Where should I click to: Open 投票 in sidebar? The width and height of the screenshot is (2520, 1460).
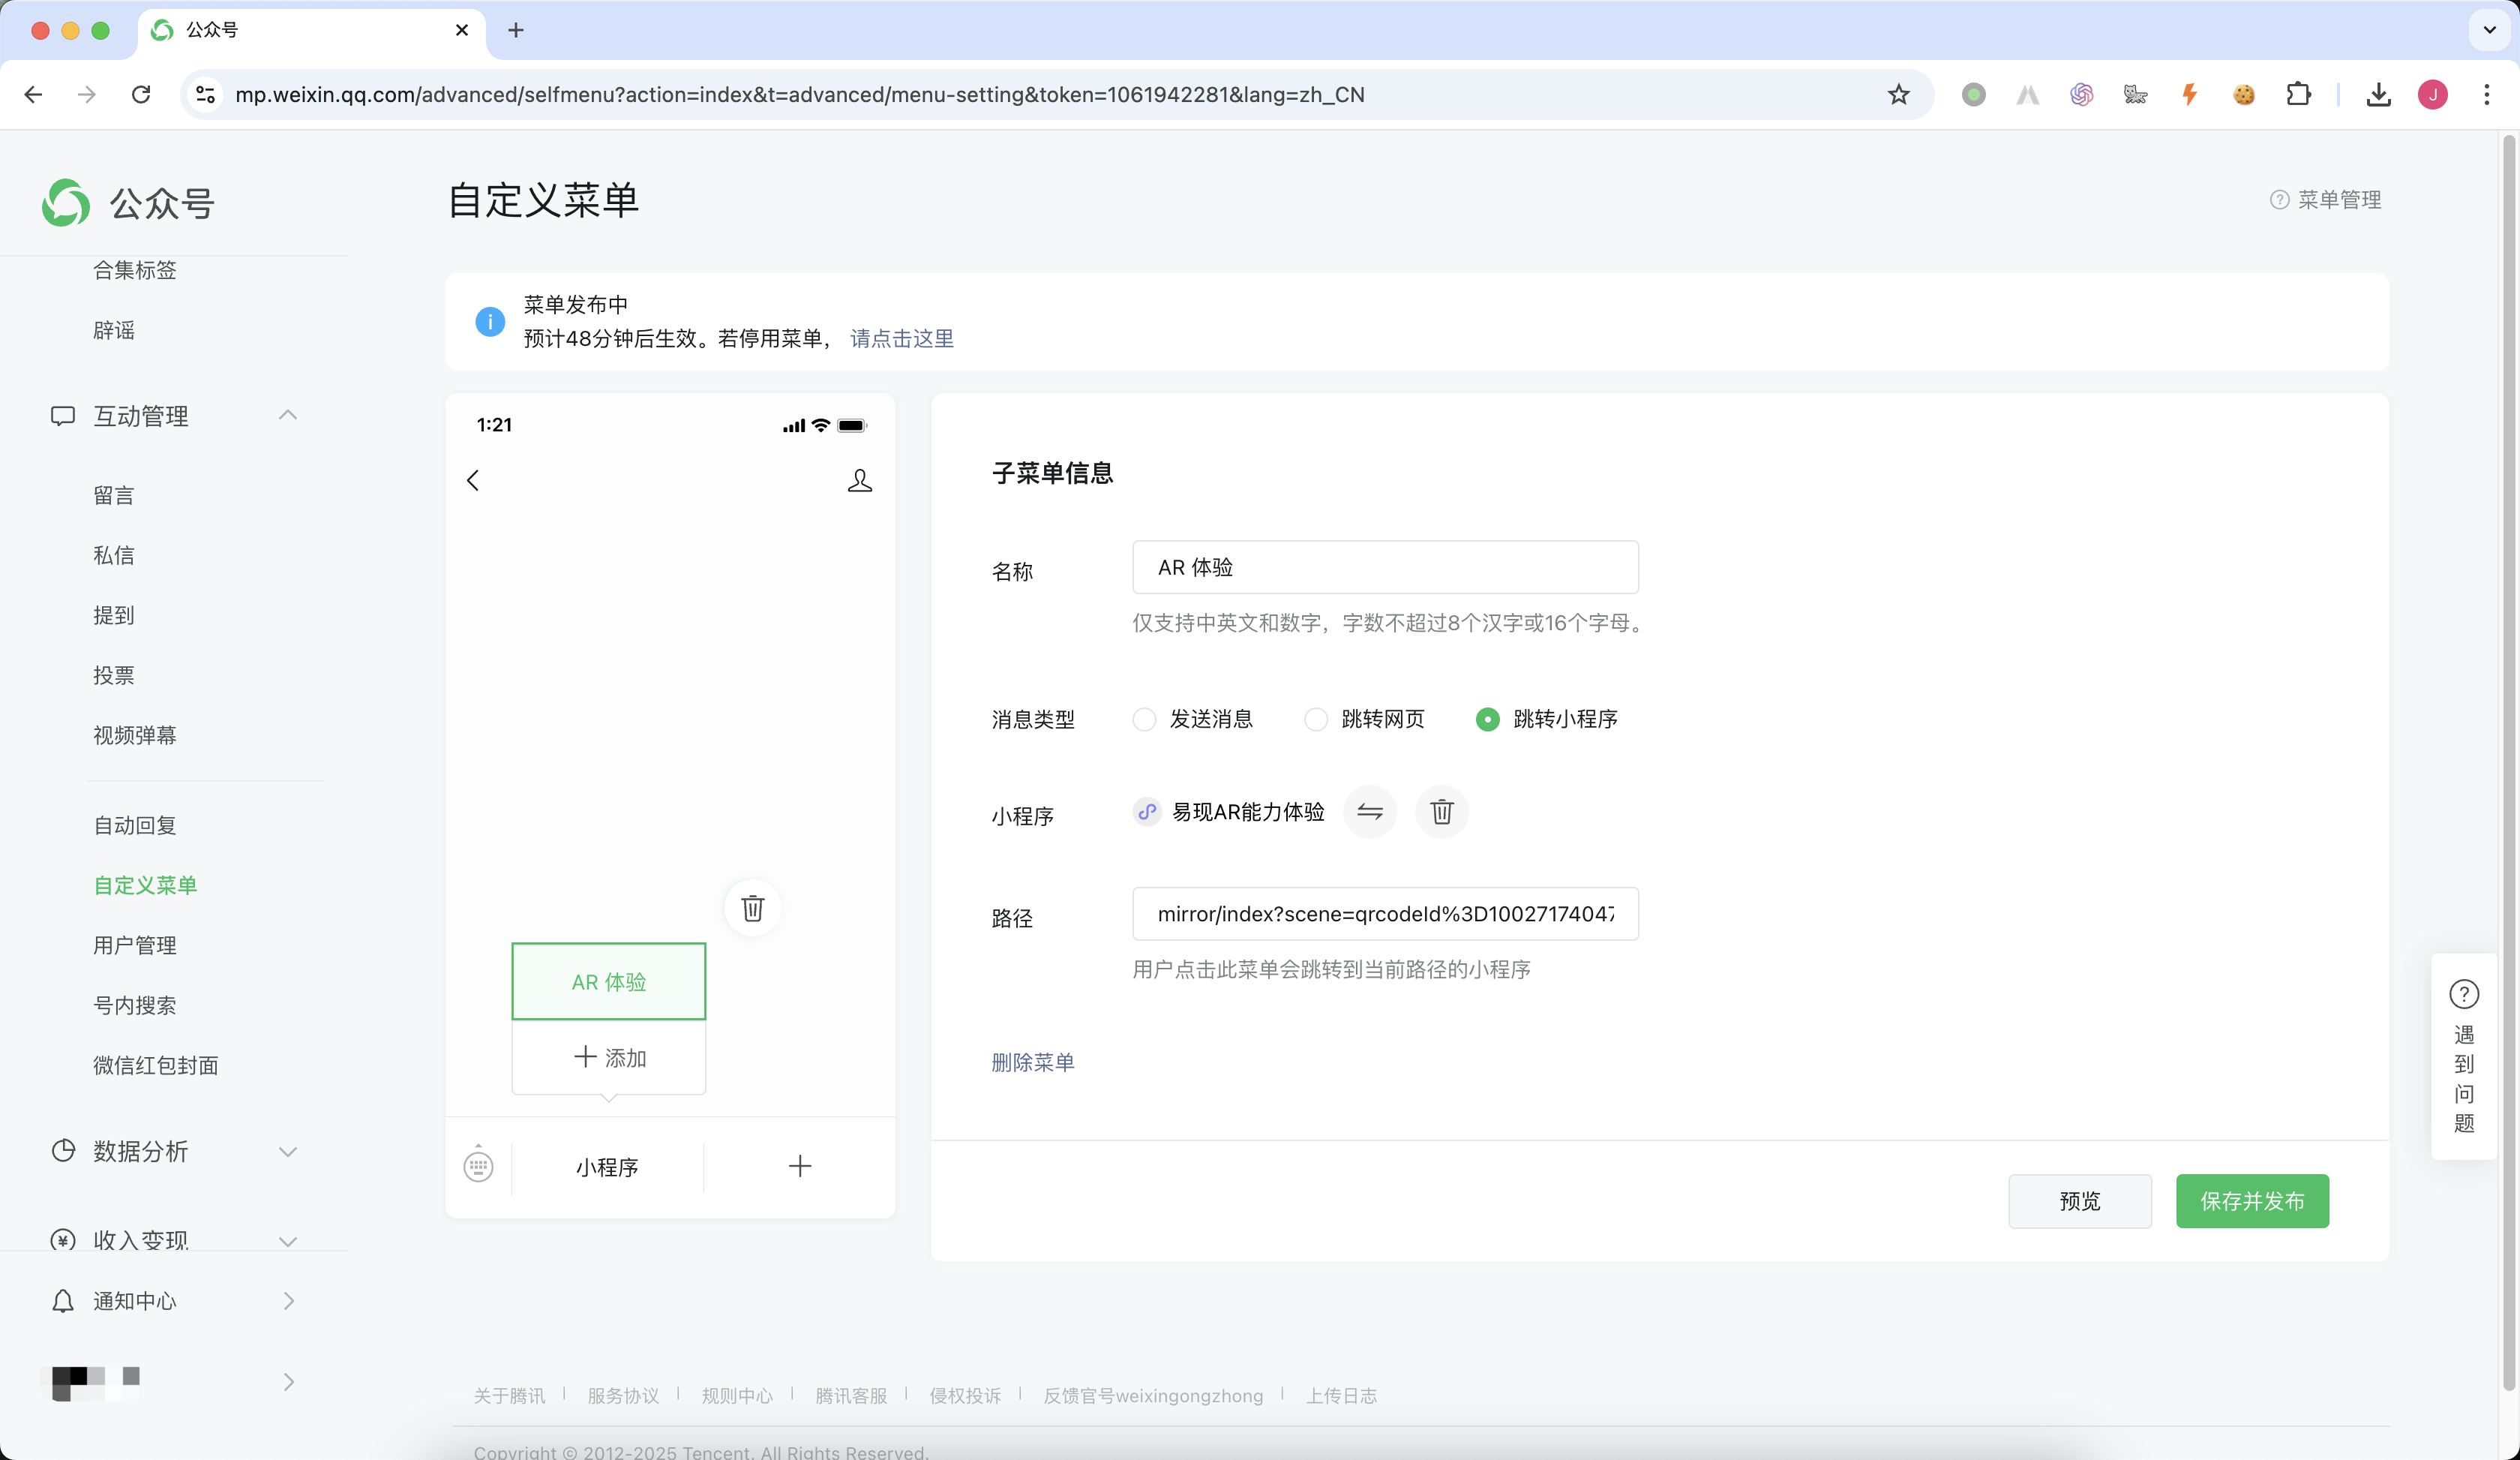[x=114, y=675]
